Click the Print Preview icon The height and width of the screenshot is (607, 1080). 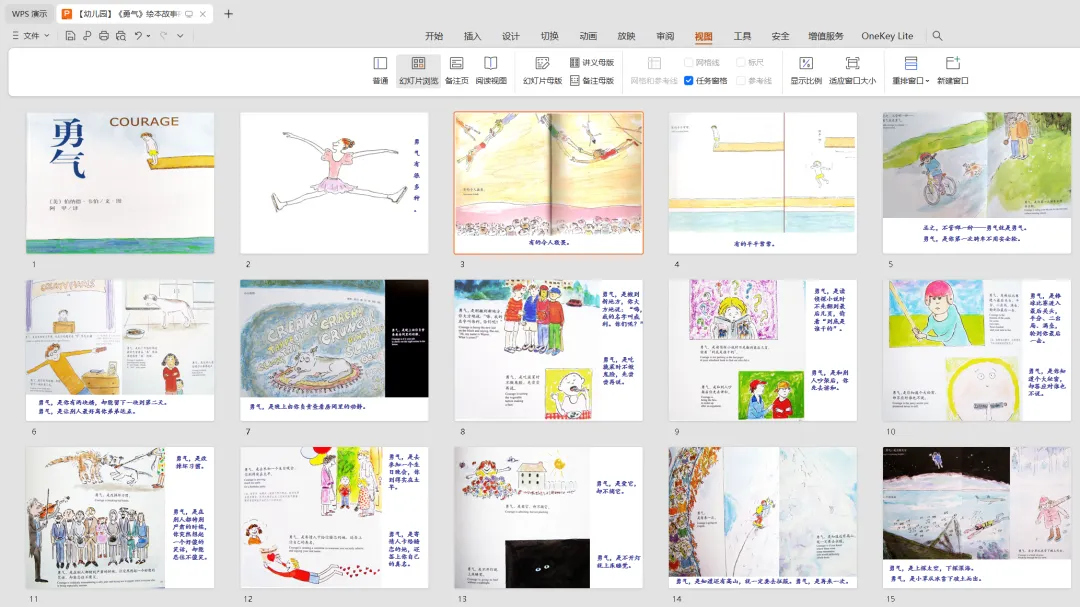[121, 35]
